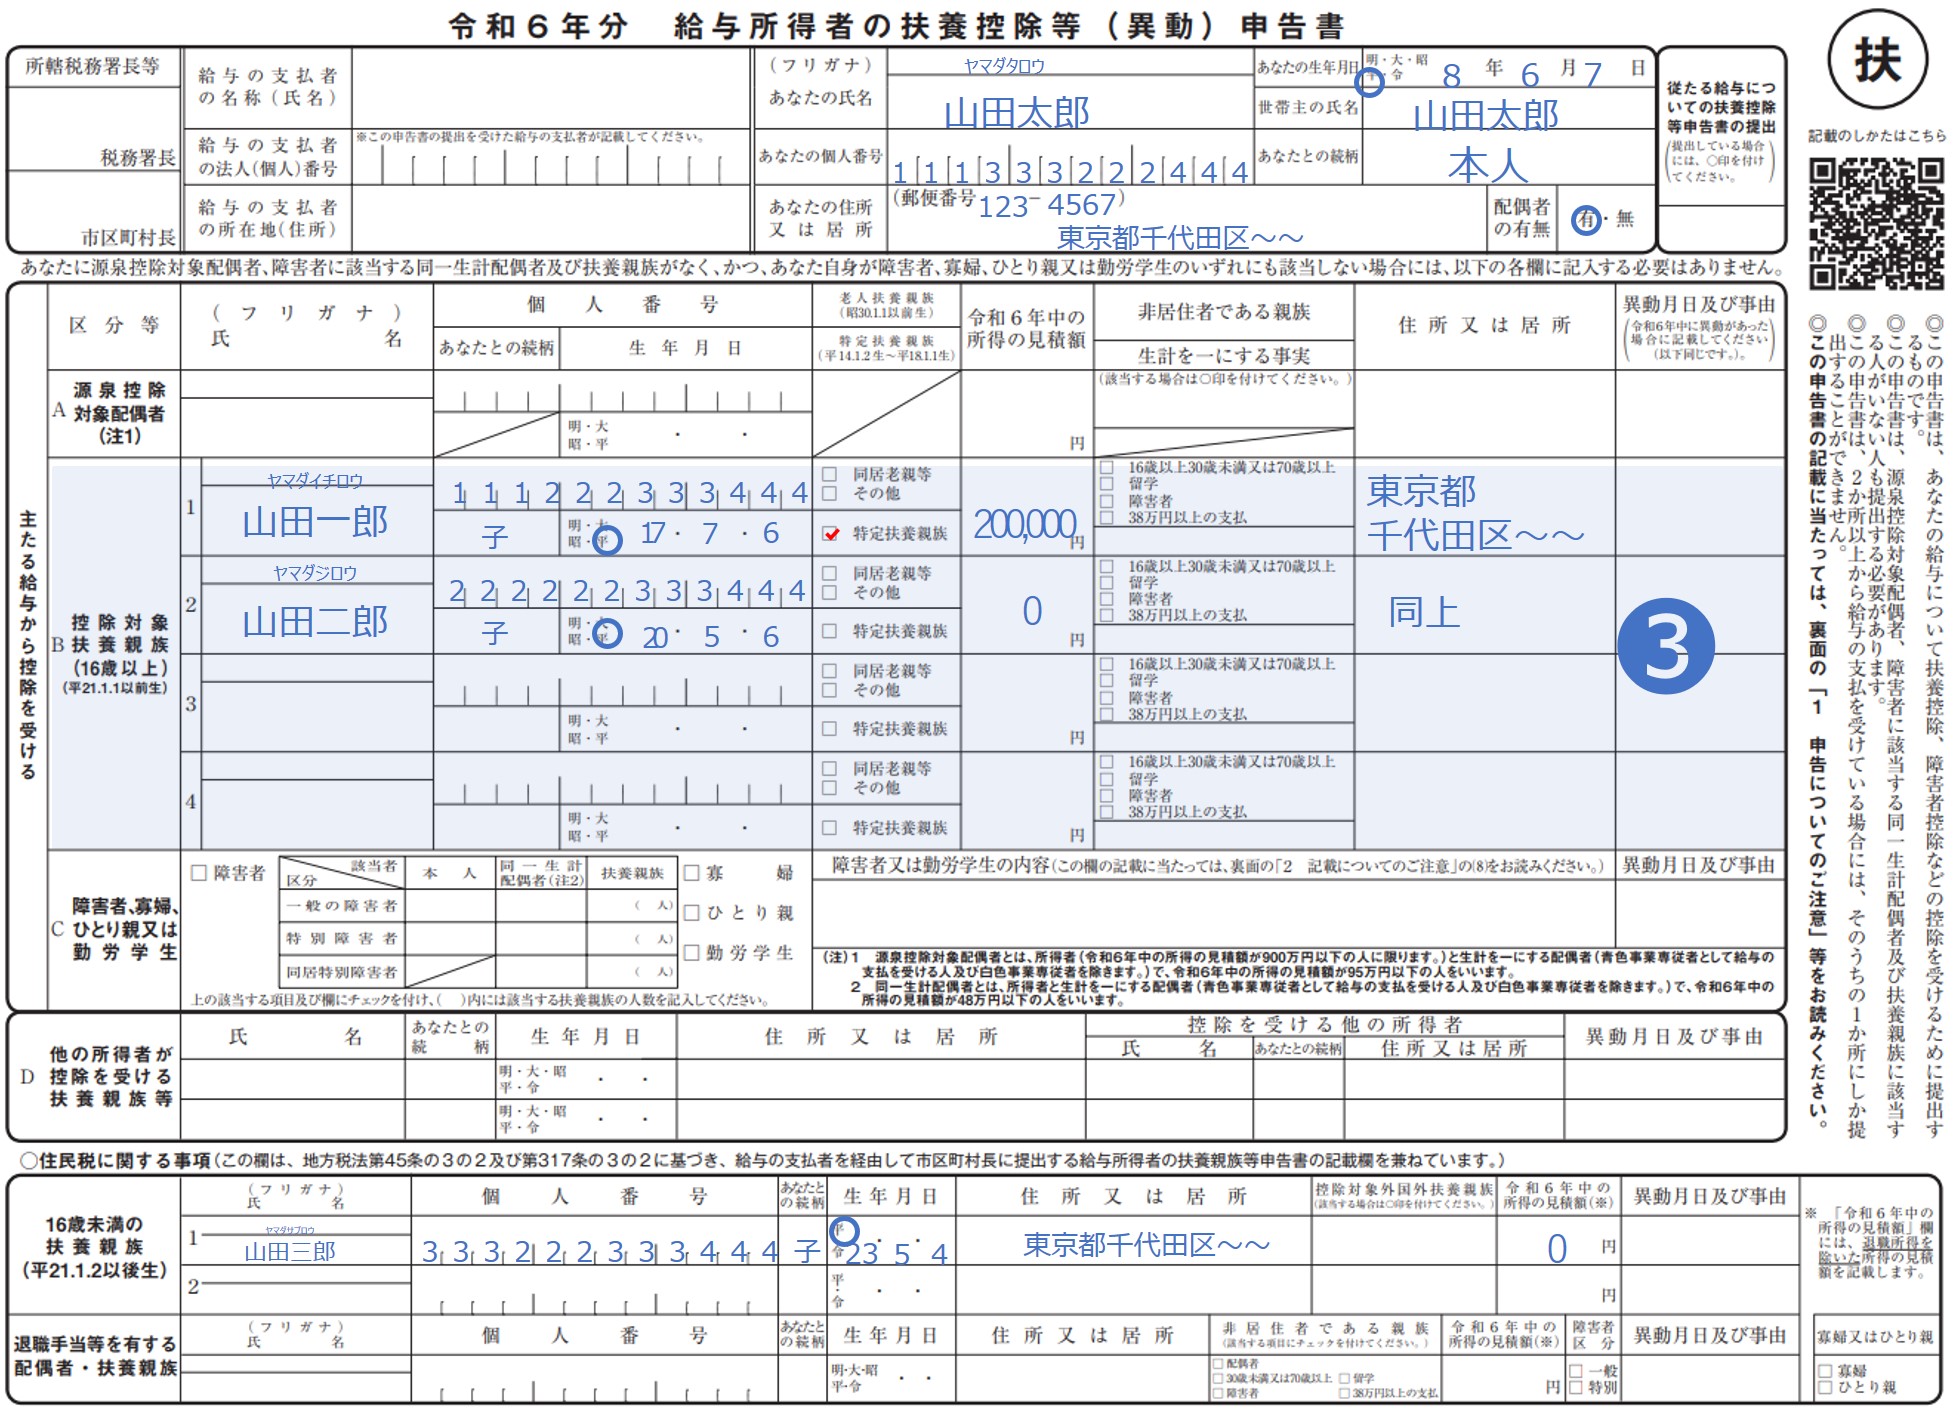Screen dimensions: 1956x1414
Task: Click the name 山田太郎 in あなたの氏名
Action: [x=1017, y=113]
